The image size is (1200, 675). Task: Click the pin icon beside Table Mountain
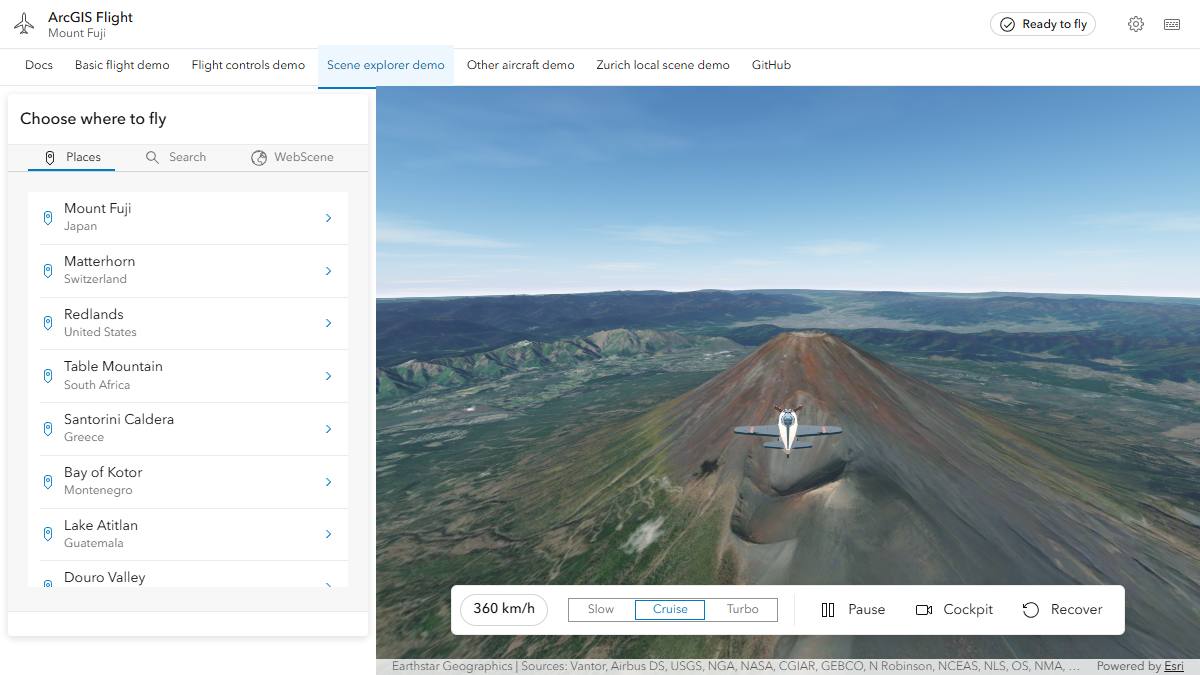click(47, 376)
